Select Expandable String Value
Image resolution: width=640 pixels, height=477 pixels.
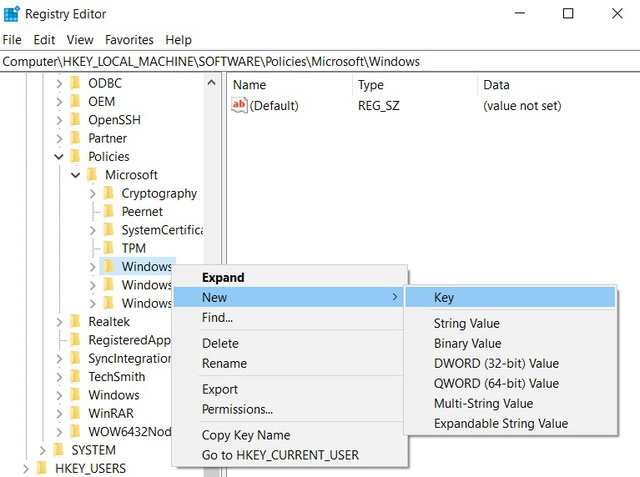pos(510,423)
